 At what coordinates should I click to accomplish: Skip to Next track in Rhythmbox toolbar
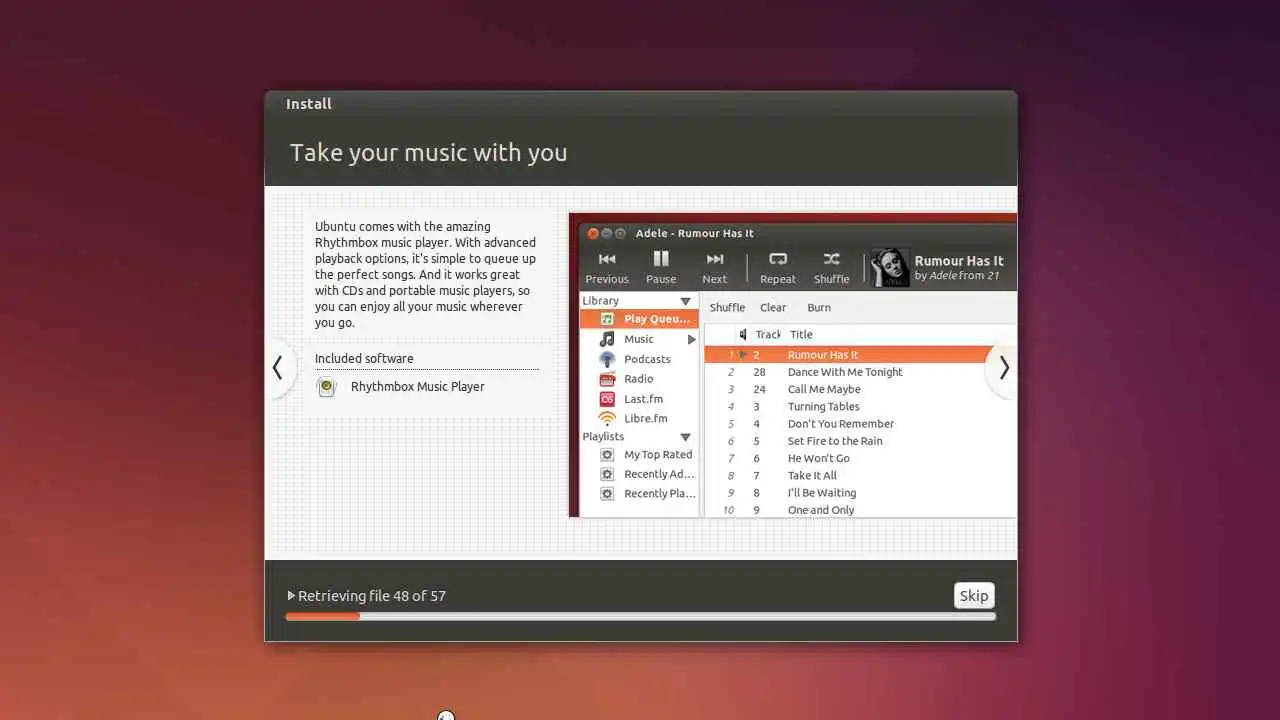tap(715, 259)
